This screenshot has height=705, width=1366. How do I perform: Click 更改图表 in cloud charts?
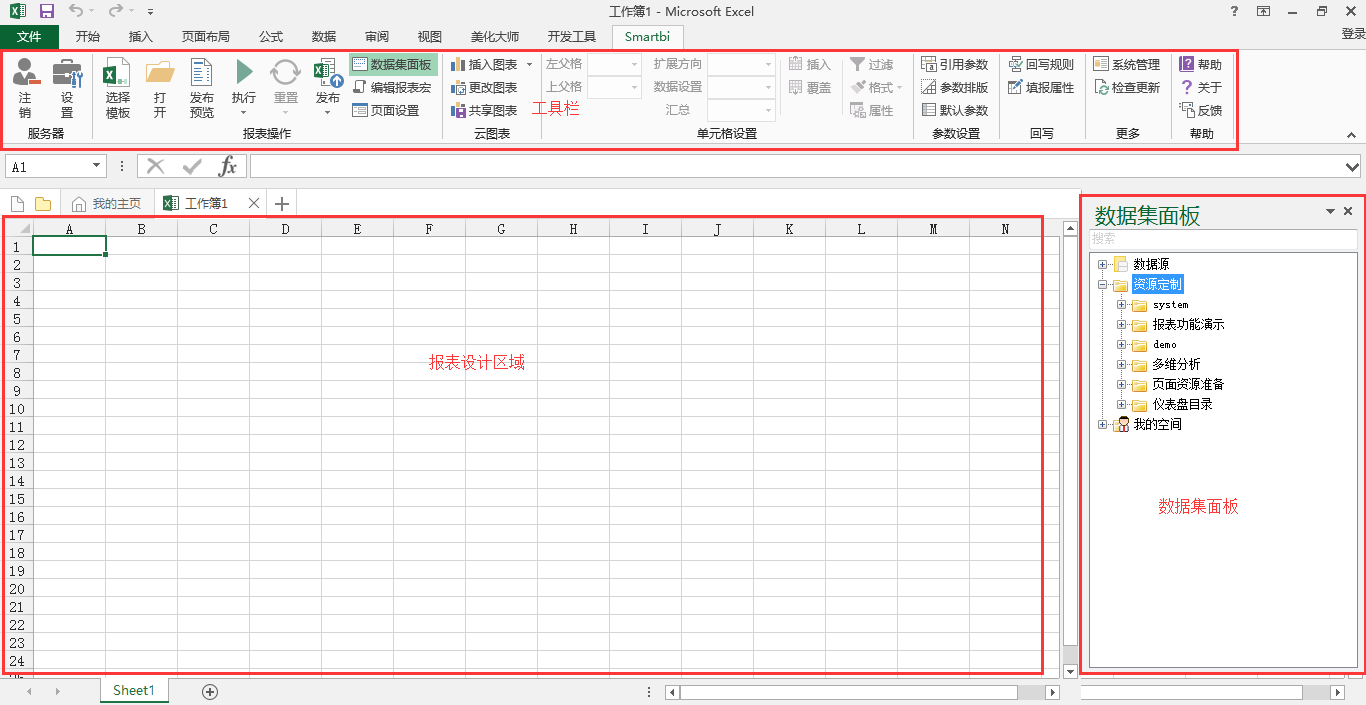[484, 87]
